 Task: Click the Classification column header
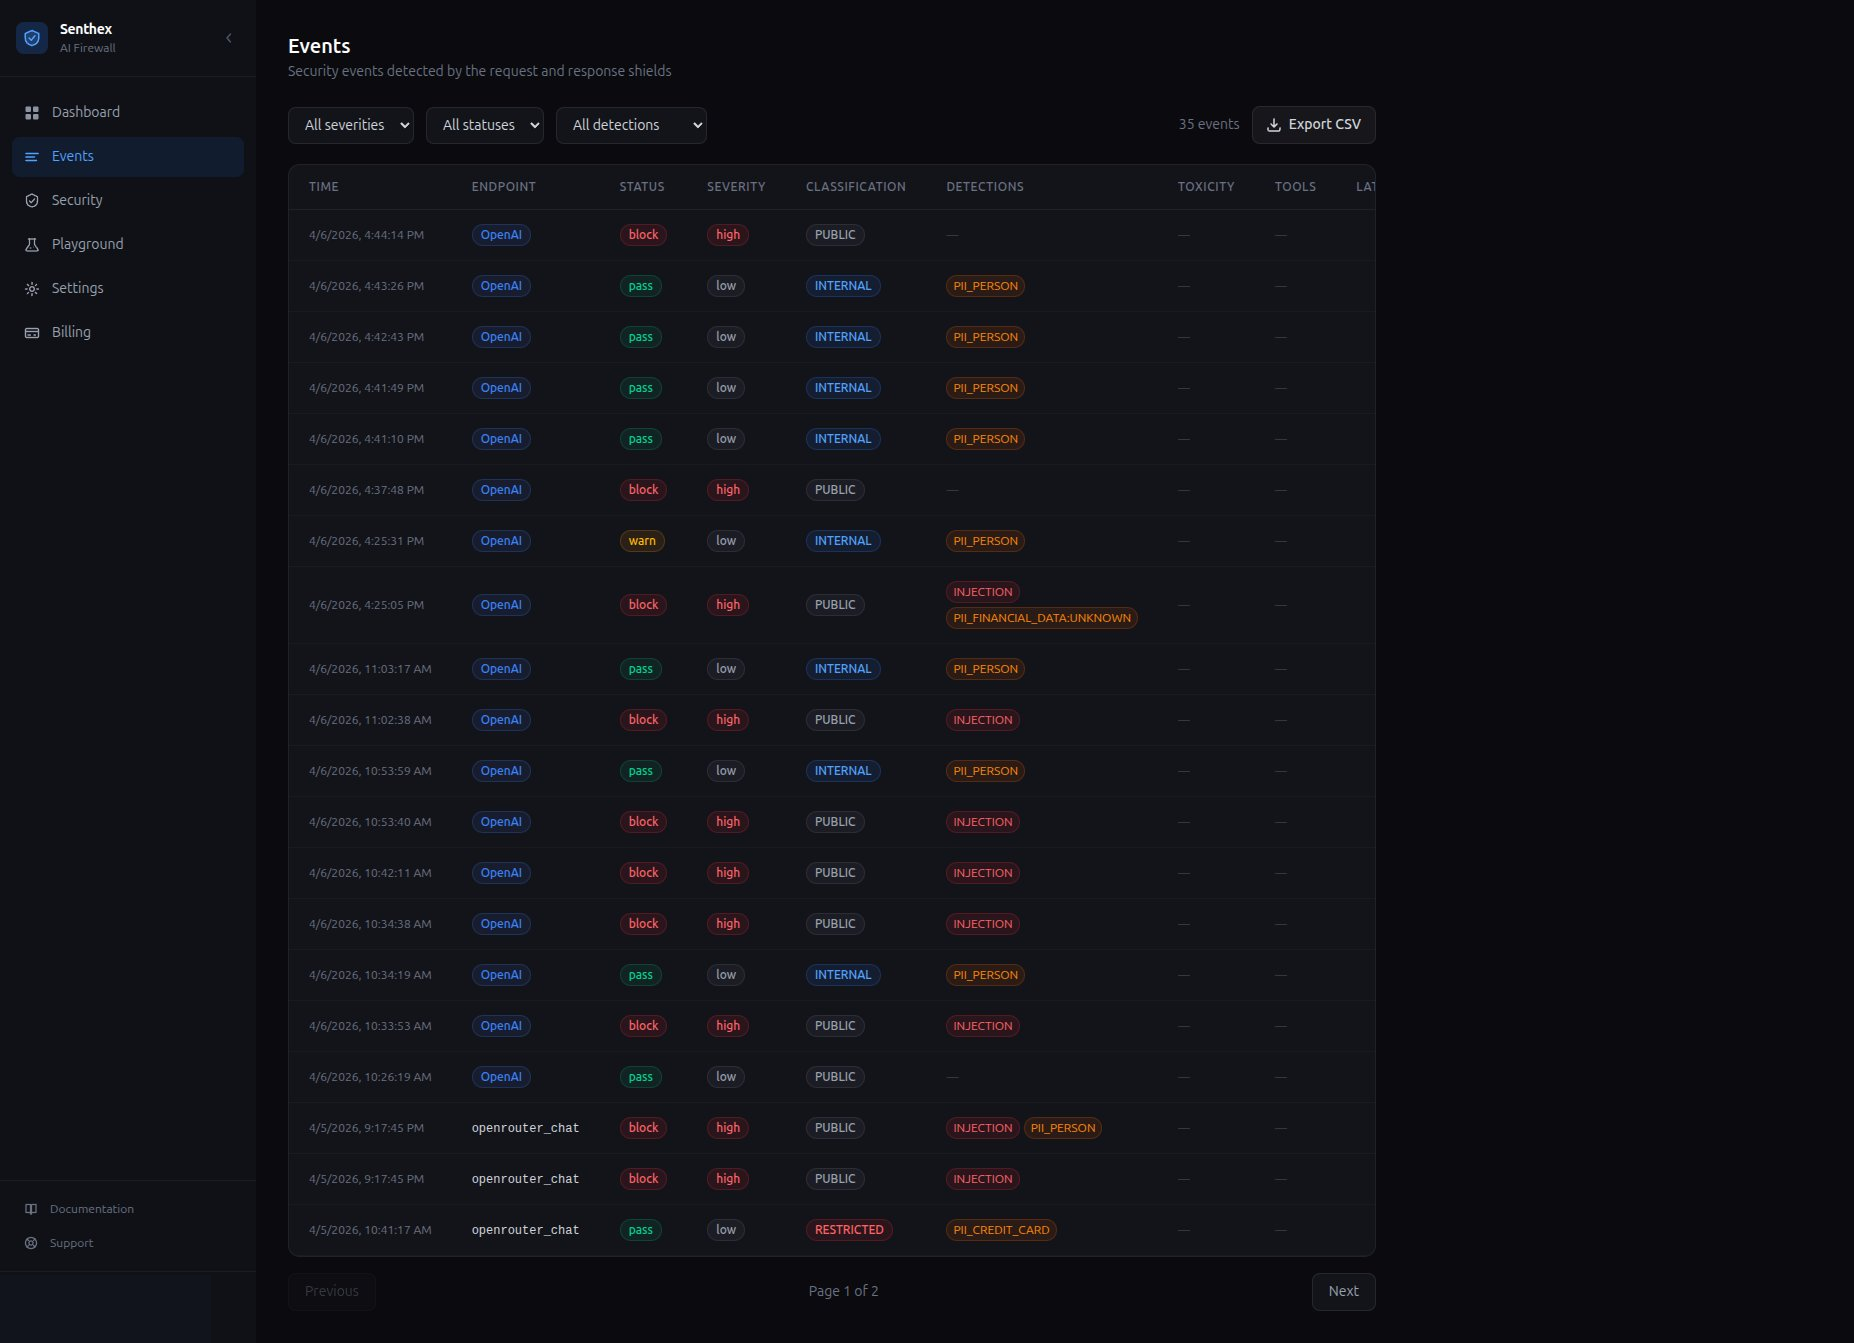(x=856, y=187)
